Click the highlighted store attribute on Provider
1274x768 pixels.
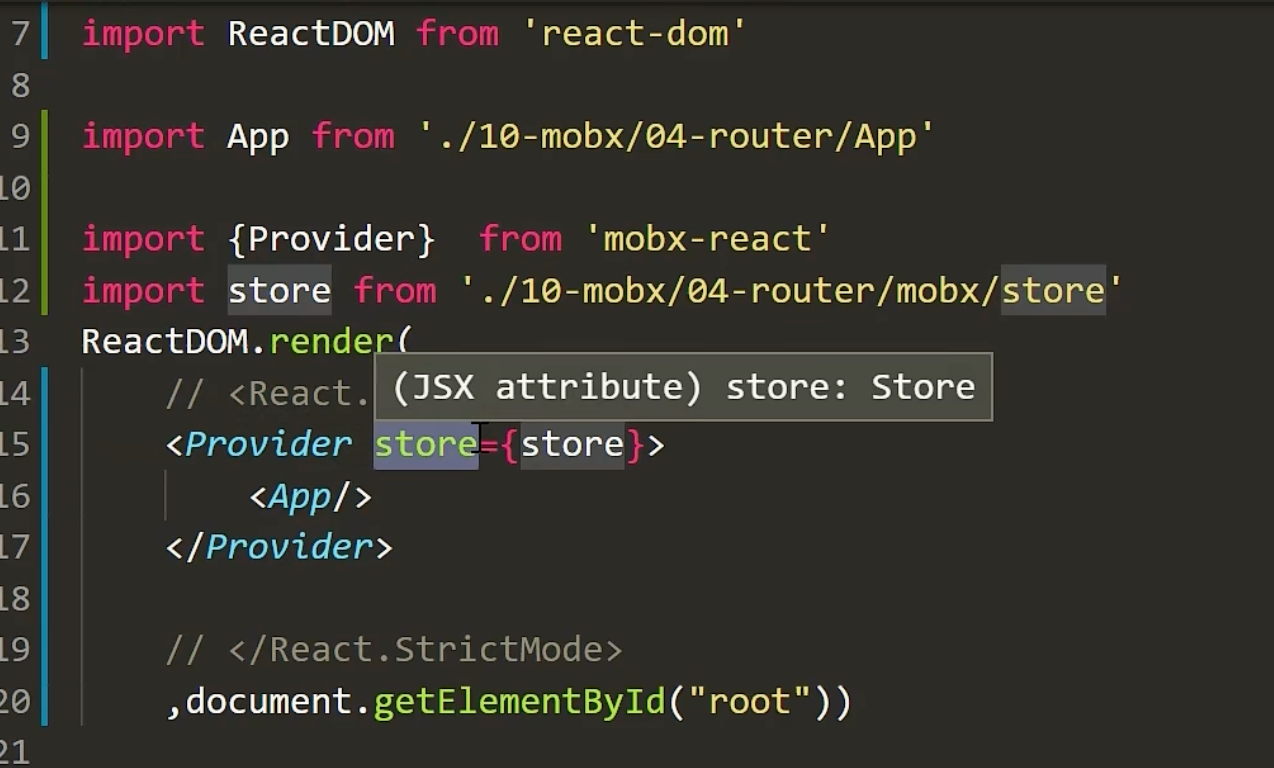coord(425,444)
